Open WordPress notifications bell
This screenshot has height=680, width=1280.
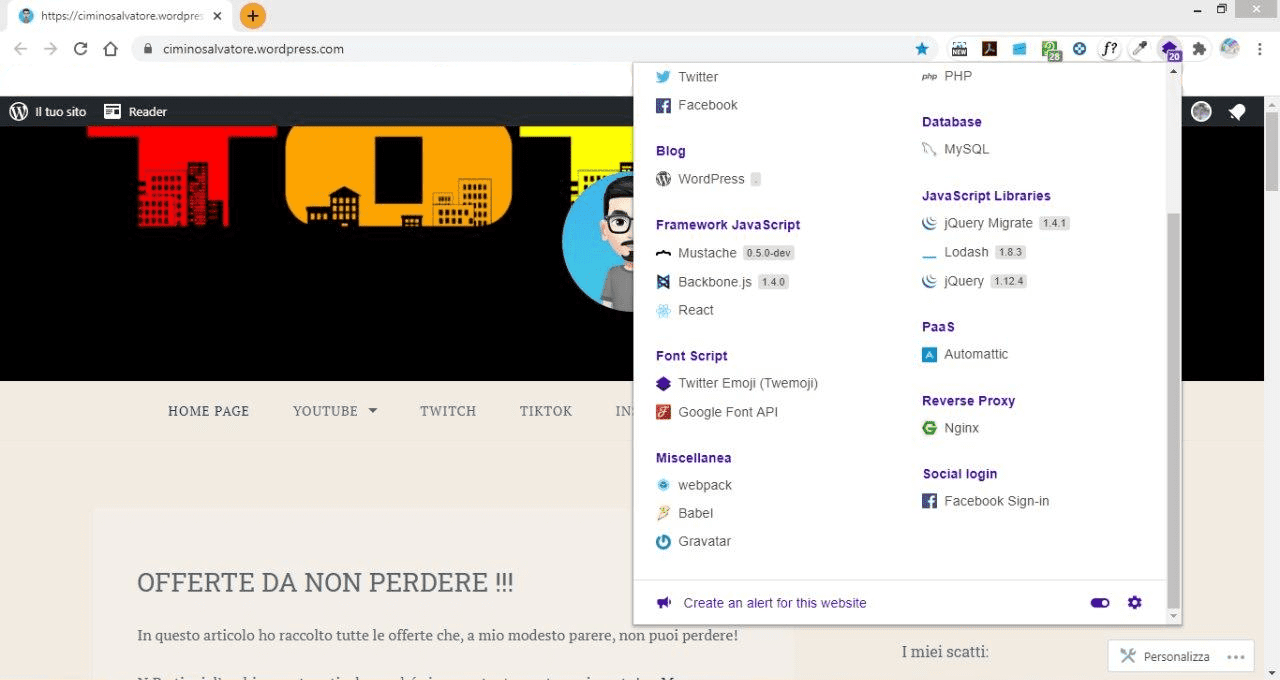coord(1237,112)
